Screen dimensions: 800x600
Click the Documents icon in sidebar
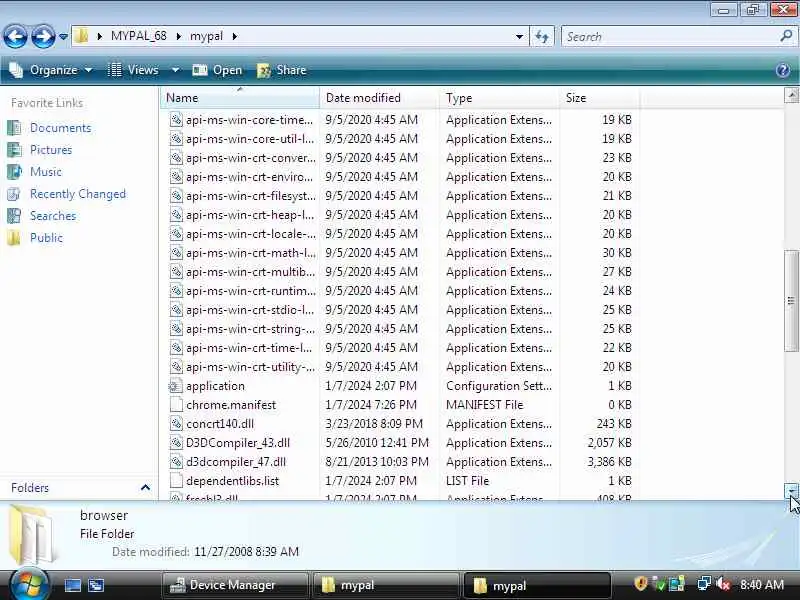pos(14,128)
